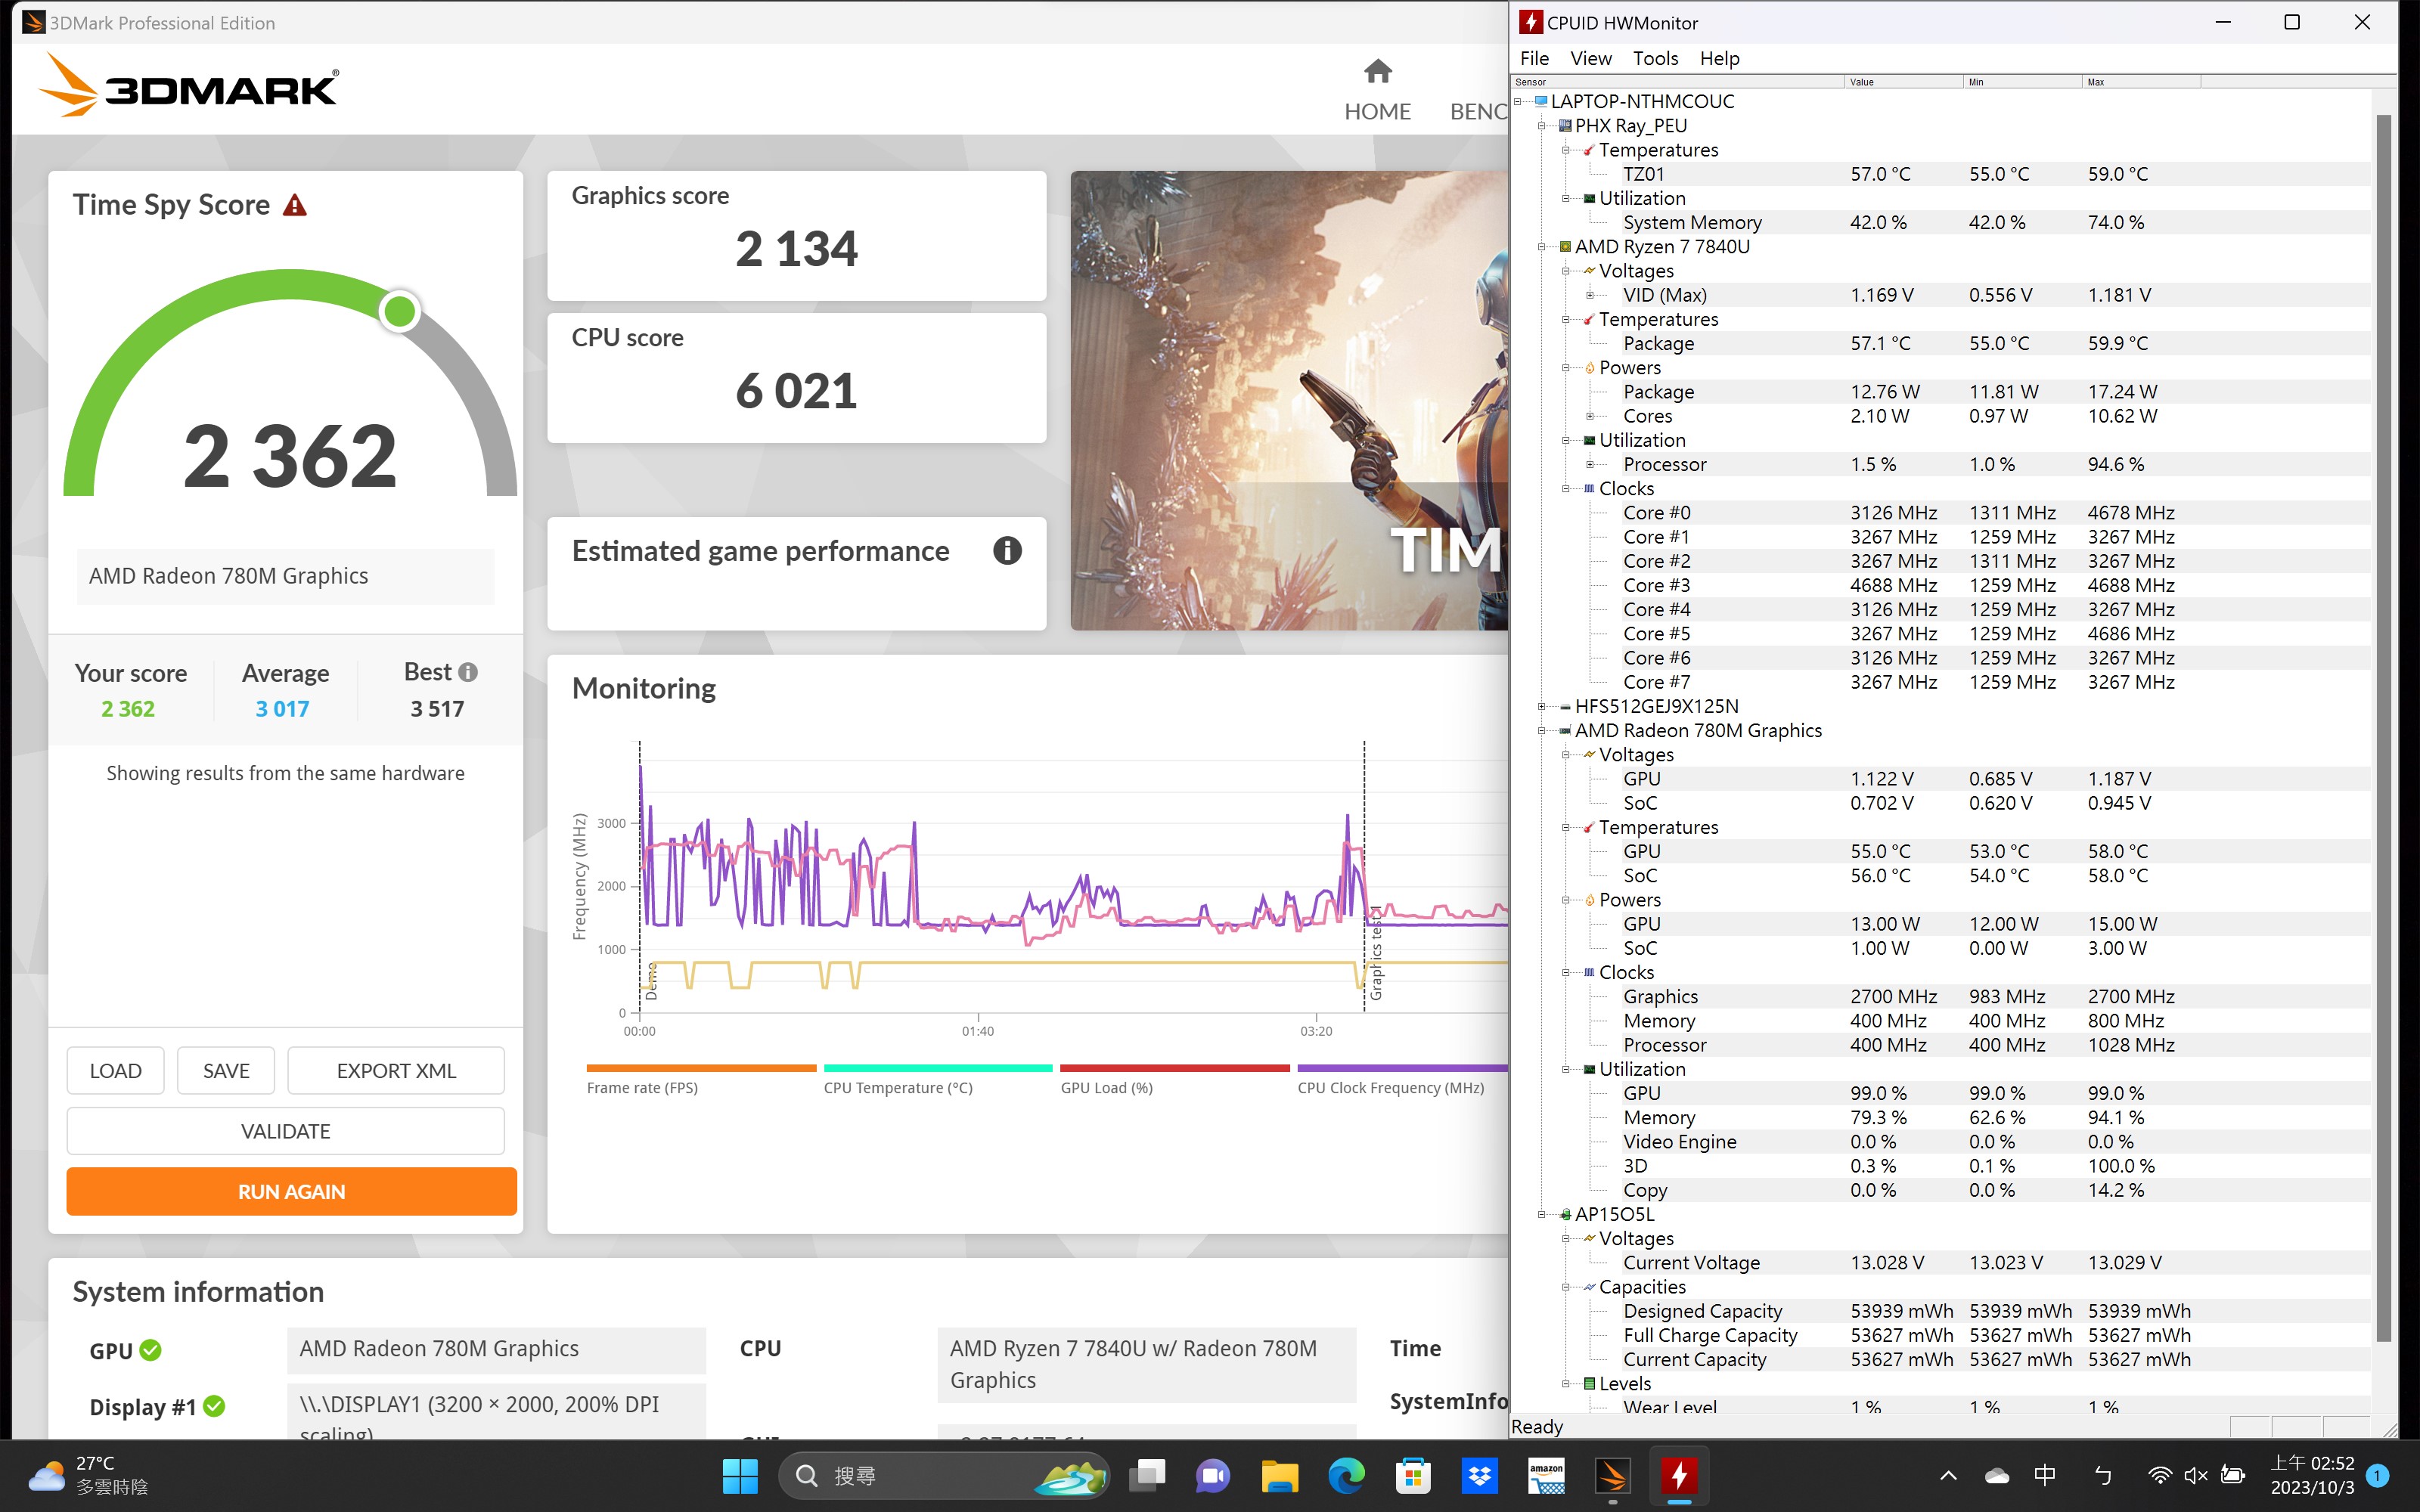Click the warning icon next to Time Spy Score
This screenshot has width=2420, height=1512.
[293, 204]
